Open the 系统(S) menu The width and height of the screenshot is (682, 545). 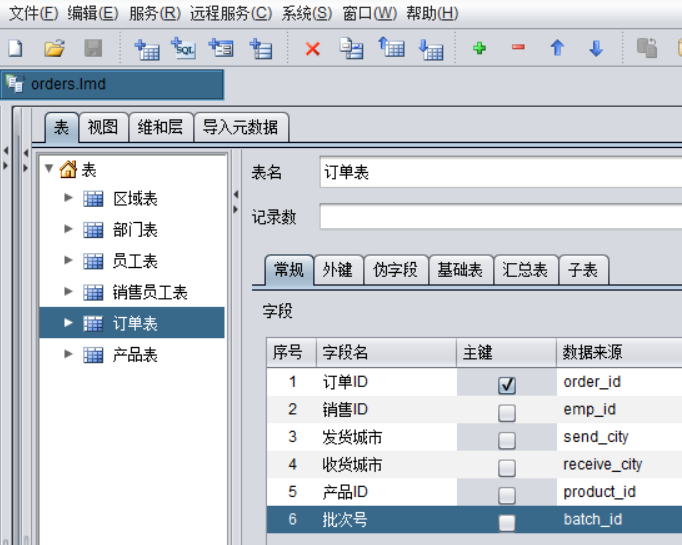[x=307, y=13]
